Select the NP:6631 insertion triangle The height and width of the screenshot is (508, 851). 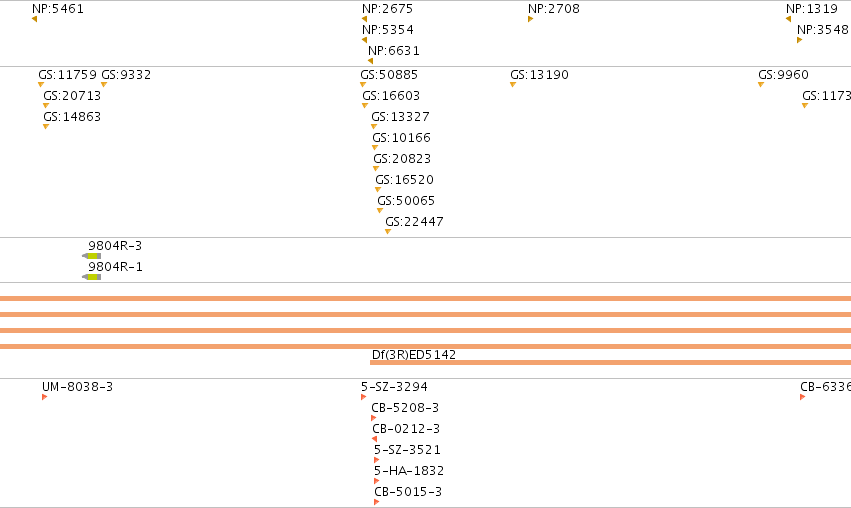tap(370, 61)
